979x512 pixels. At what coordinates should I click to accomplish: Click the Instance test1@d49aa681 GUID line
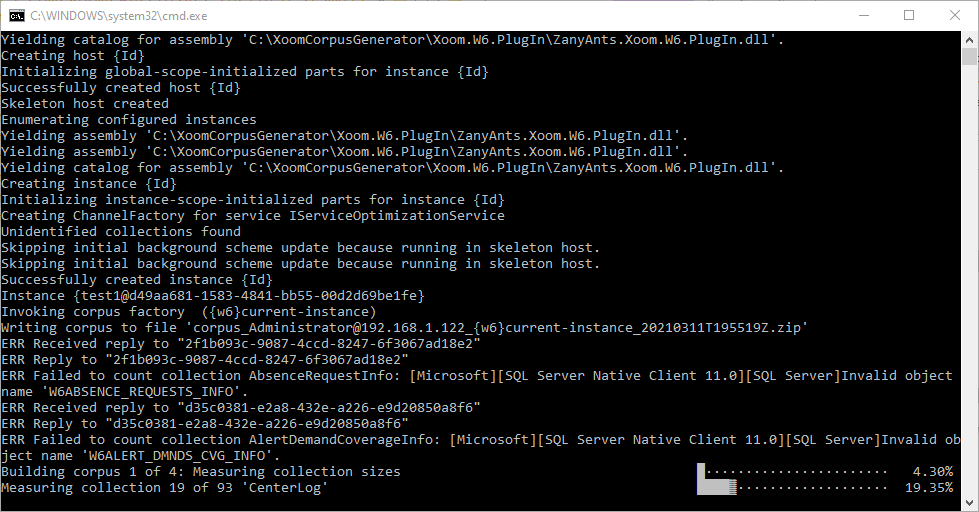click(213, 295)
